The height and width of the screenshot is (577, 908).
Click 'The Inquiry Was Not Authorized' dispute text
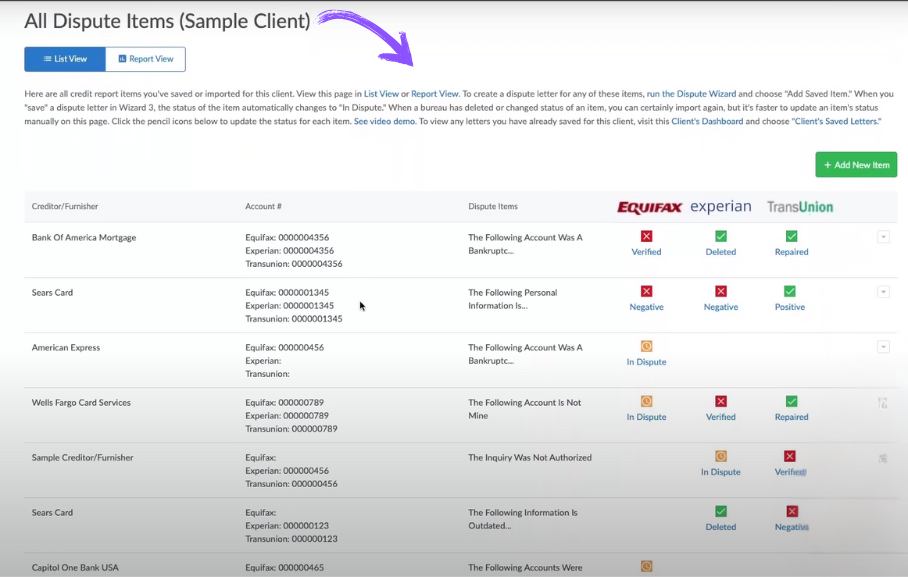click(x=530, y=458)
